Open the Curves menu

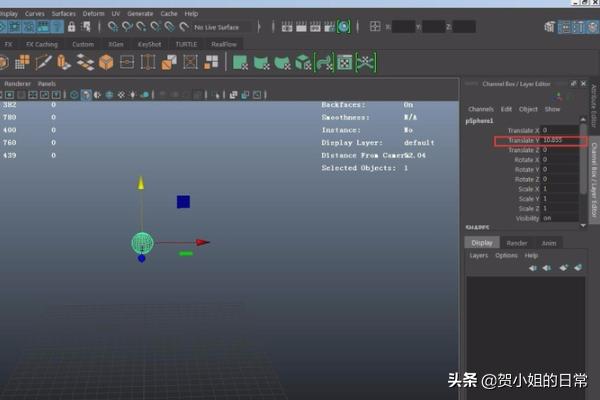[34, 14]
